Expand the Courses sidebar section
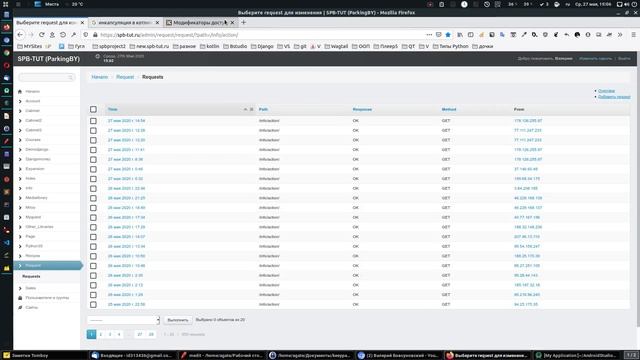 click(x=20, y=140)
